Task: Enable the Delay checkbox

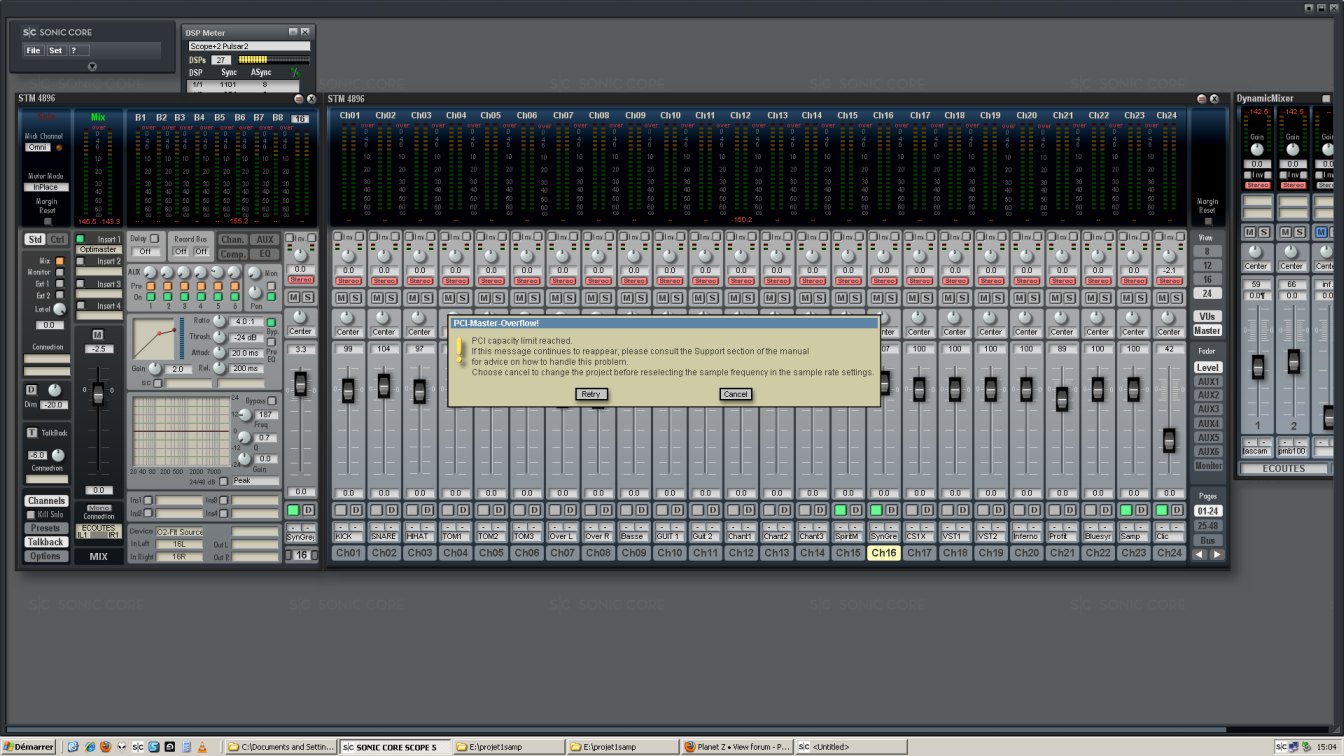Action: pos(154,239)
